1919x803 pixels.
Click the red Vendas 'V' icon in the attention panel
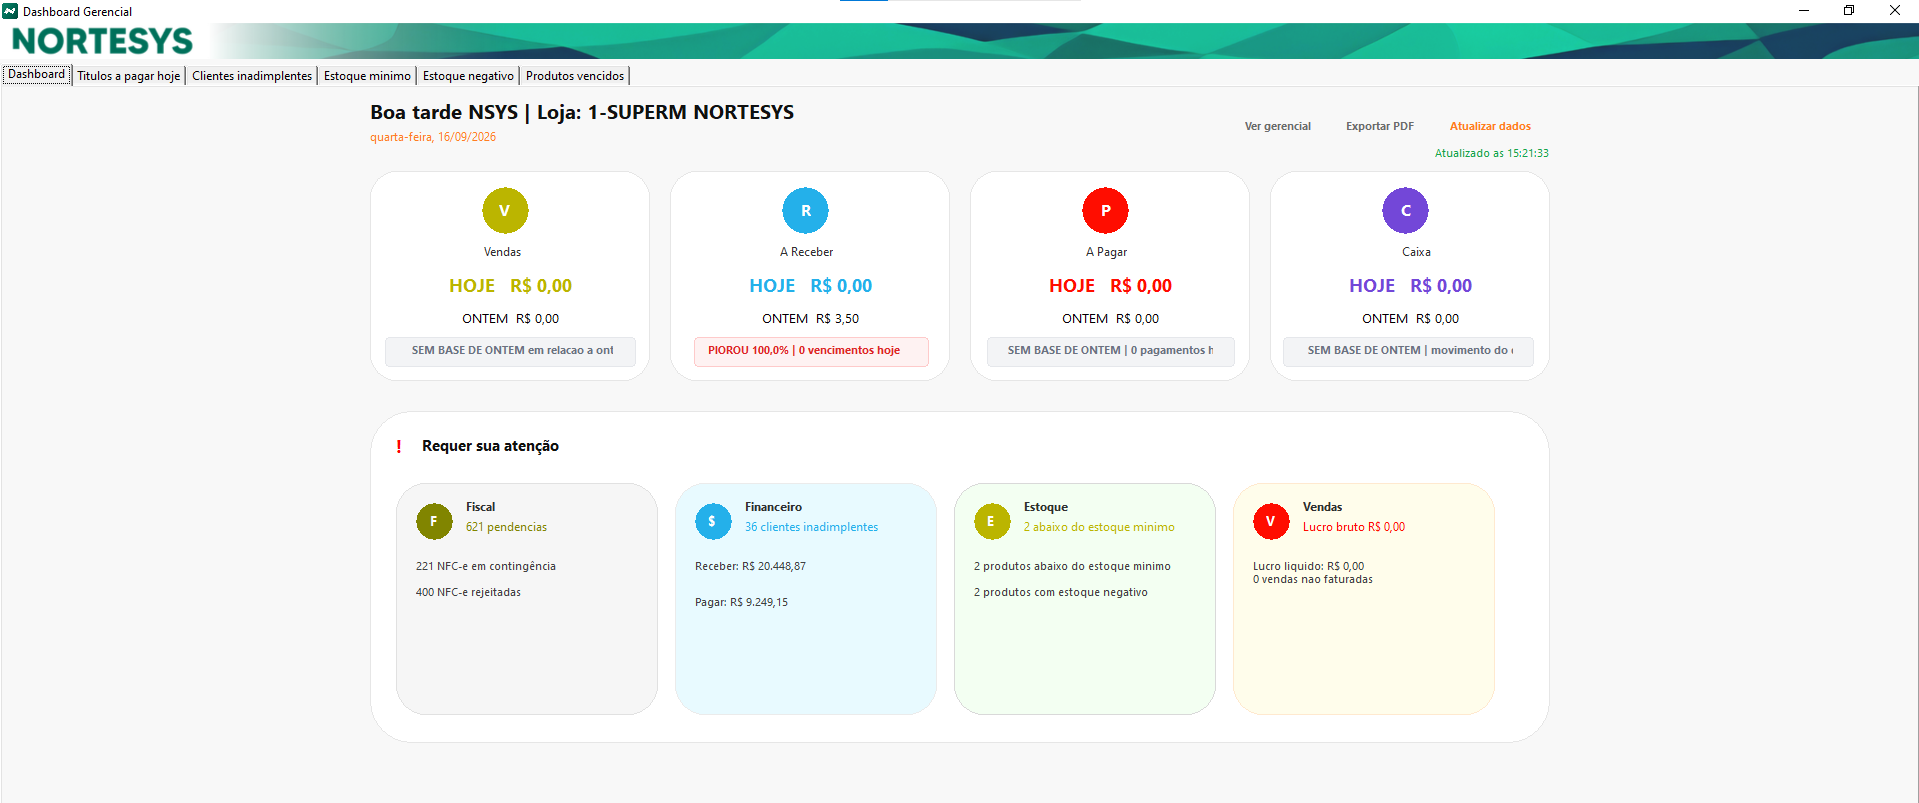pos(1271,521)
